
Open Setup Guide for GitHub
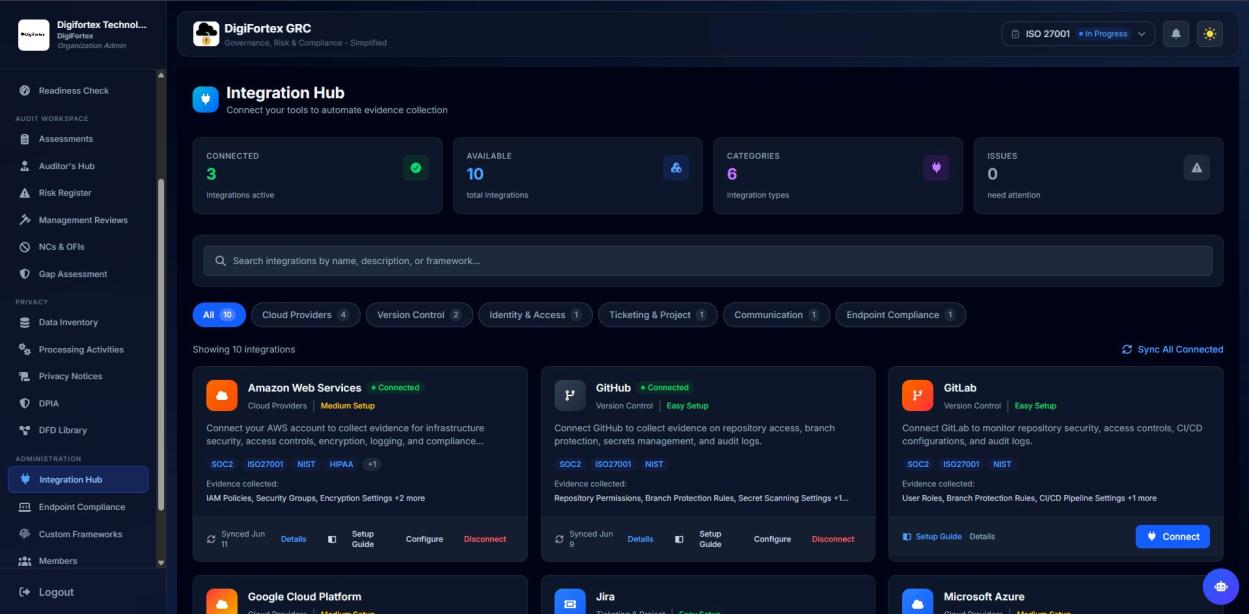pyautogui.click(x=701, y=539)
